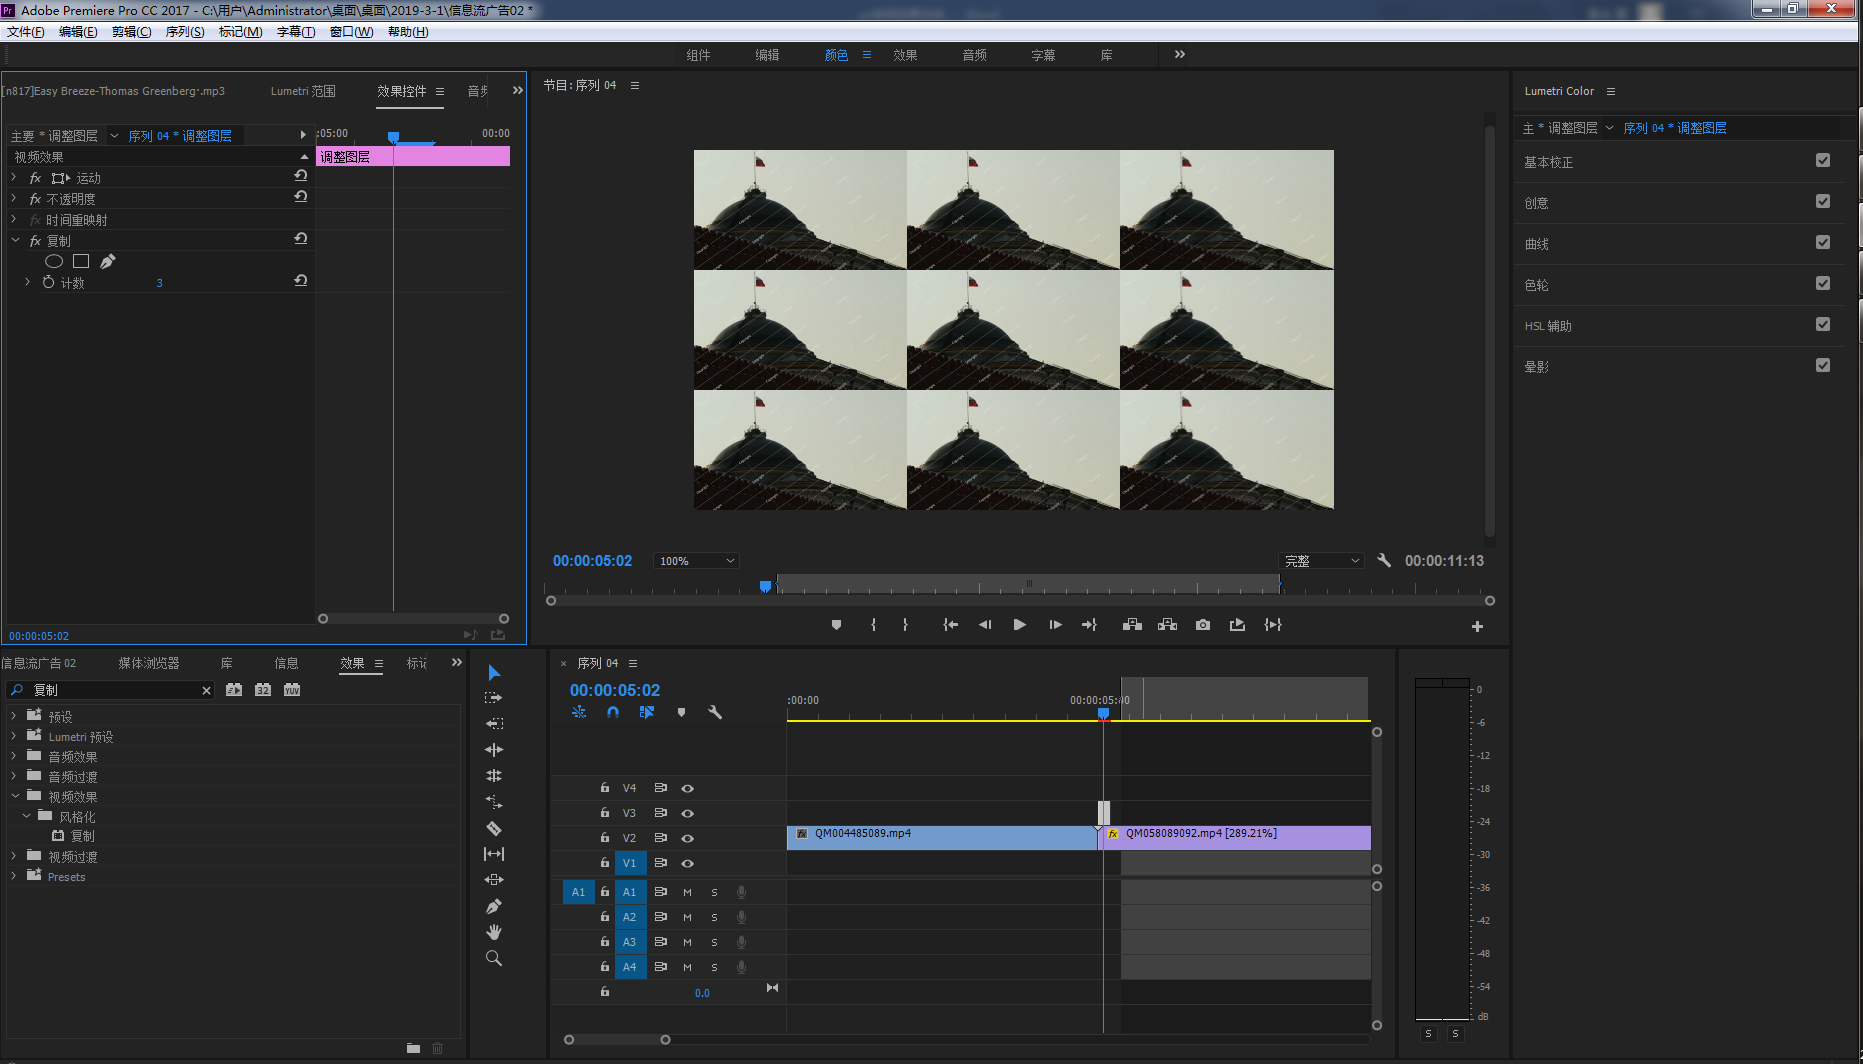Expand the Presets folder
Image resolution: width=1863 pixels, height=1064 pixels.
tap(14, 876)
